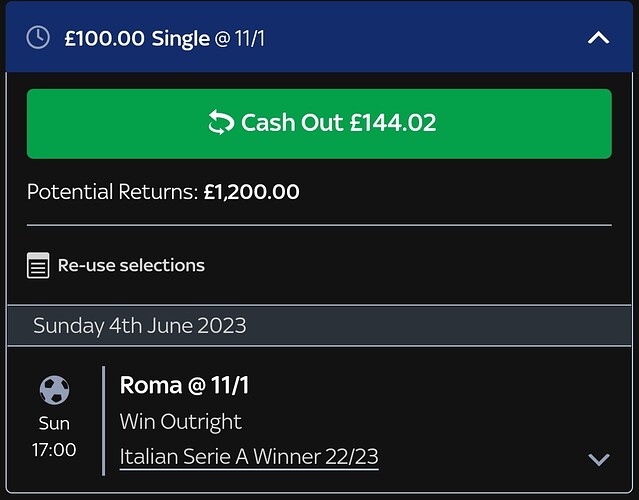Click the clock pending-bet icon
The width and height of the screenshot is (639, 500).
(x=38, y=38)
